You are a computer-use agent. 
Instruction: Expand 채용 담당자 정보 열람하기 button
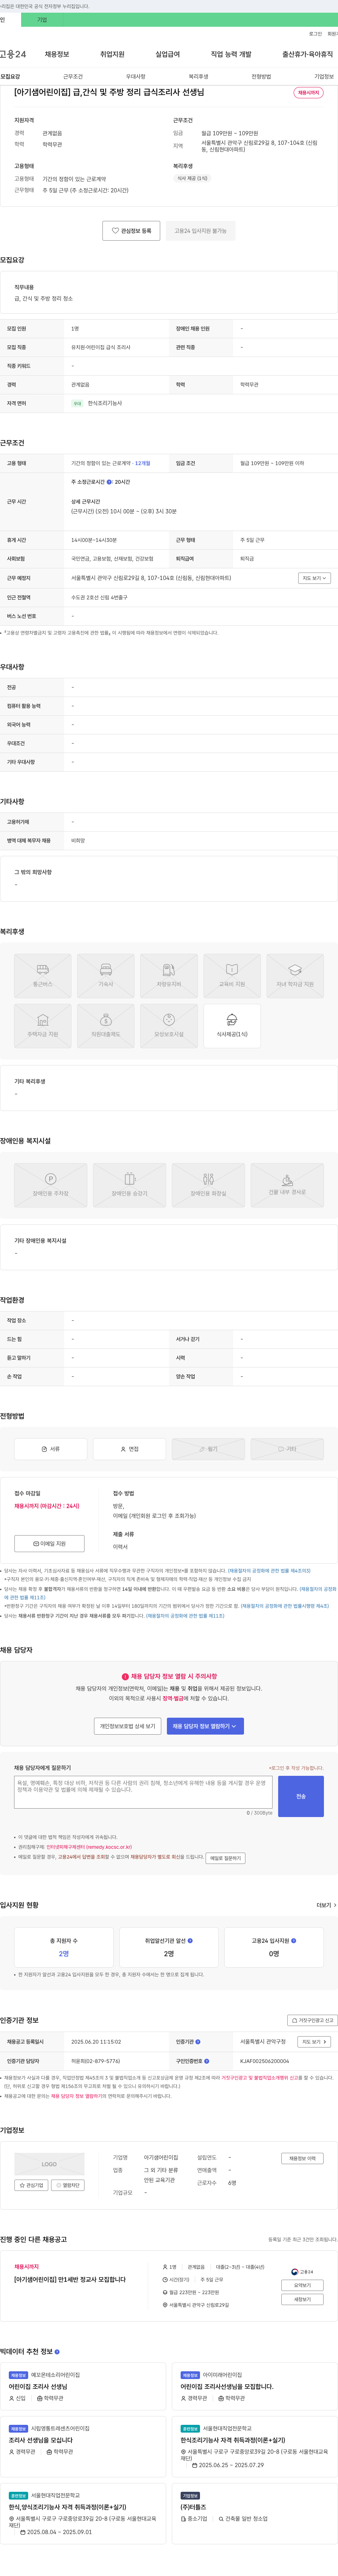pos(205,1726)
